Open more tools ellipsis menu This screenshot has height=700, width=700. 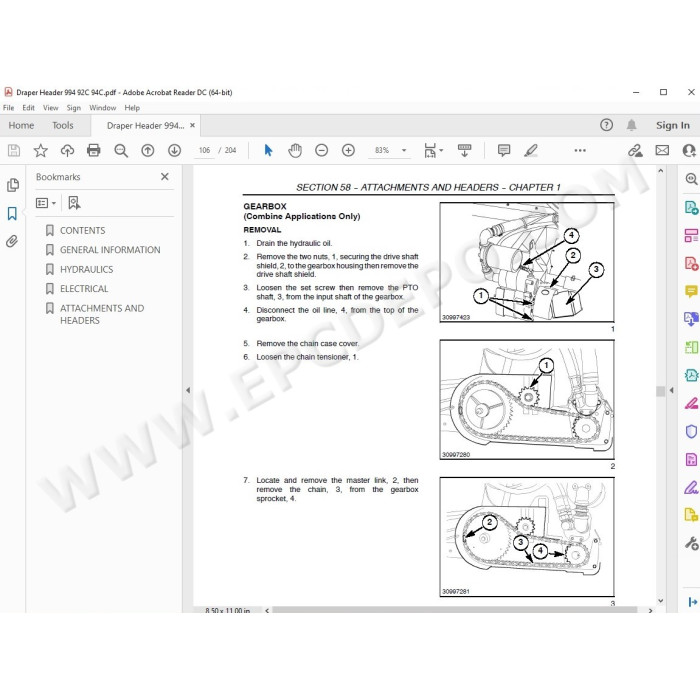point(580,150)
